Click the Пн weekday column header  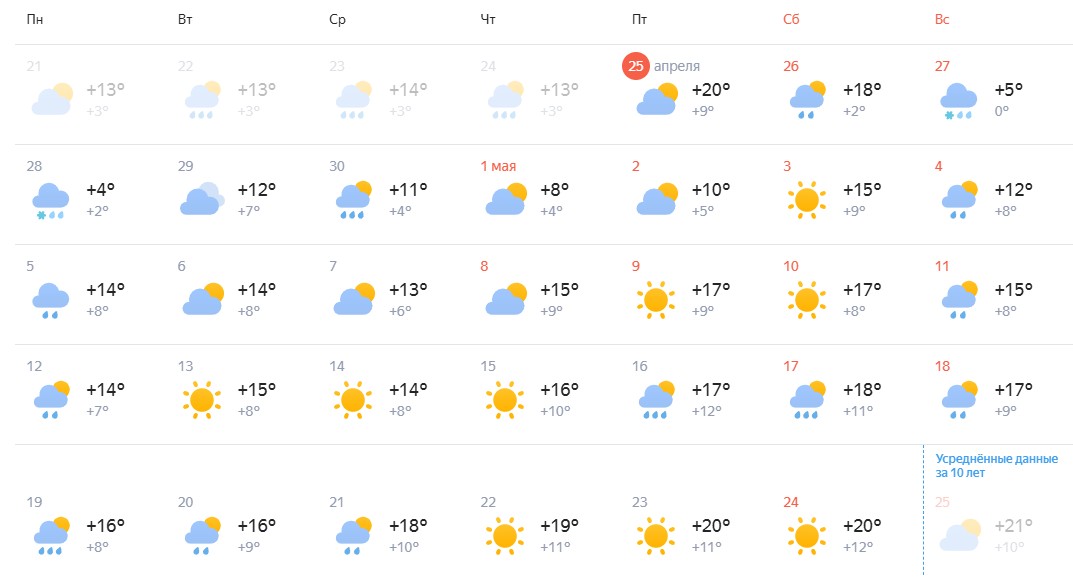(x=34, y=20)
